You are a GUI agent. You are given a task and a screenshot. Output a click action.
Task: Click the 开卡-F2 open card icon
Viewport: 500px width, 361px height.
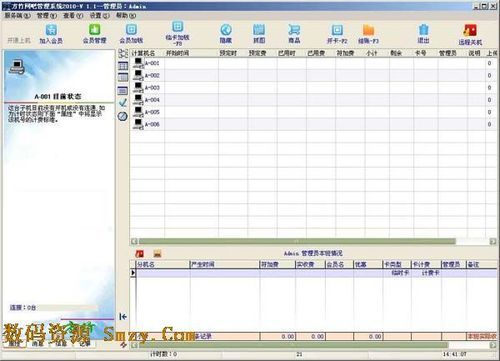point(337,30)
